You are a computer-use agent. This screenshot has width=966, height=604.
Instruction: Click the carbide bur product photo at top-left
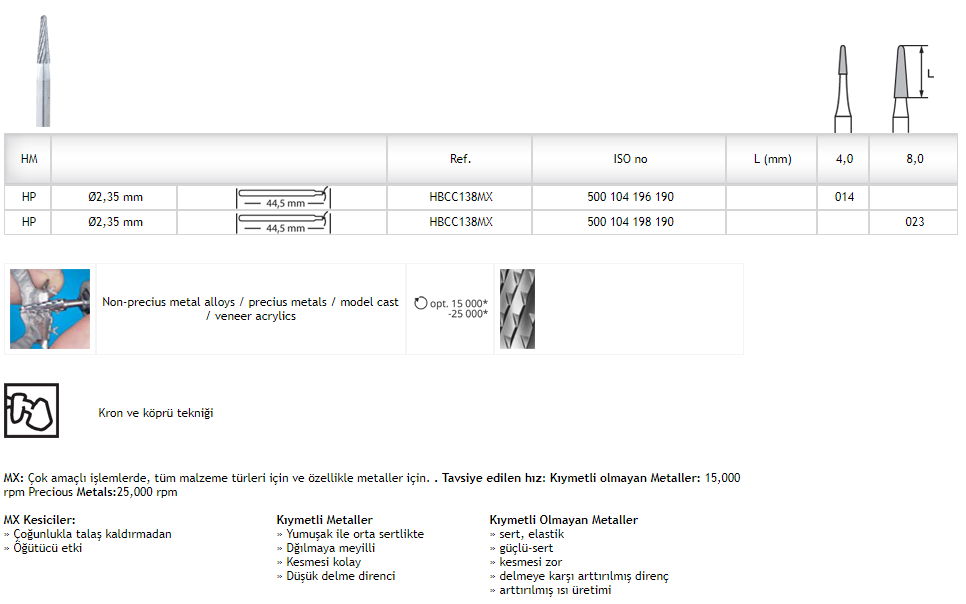[x=43, y=70]
